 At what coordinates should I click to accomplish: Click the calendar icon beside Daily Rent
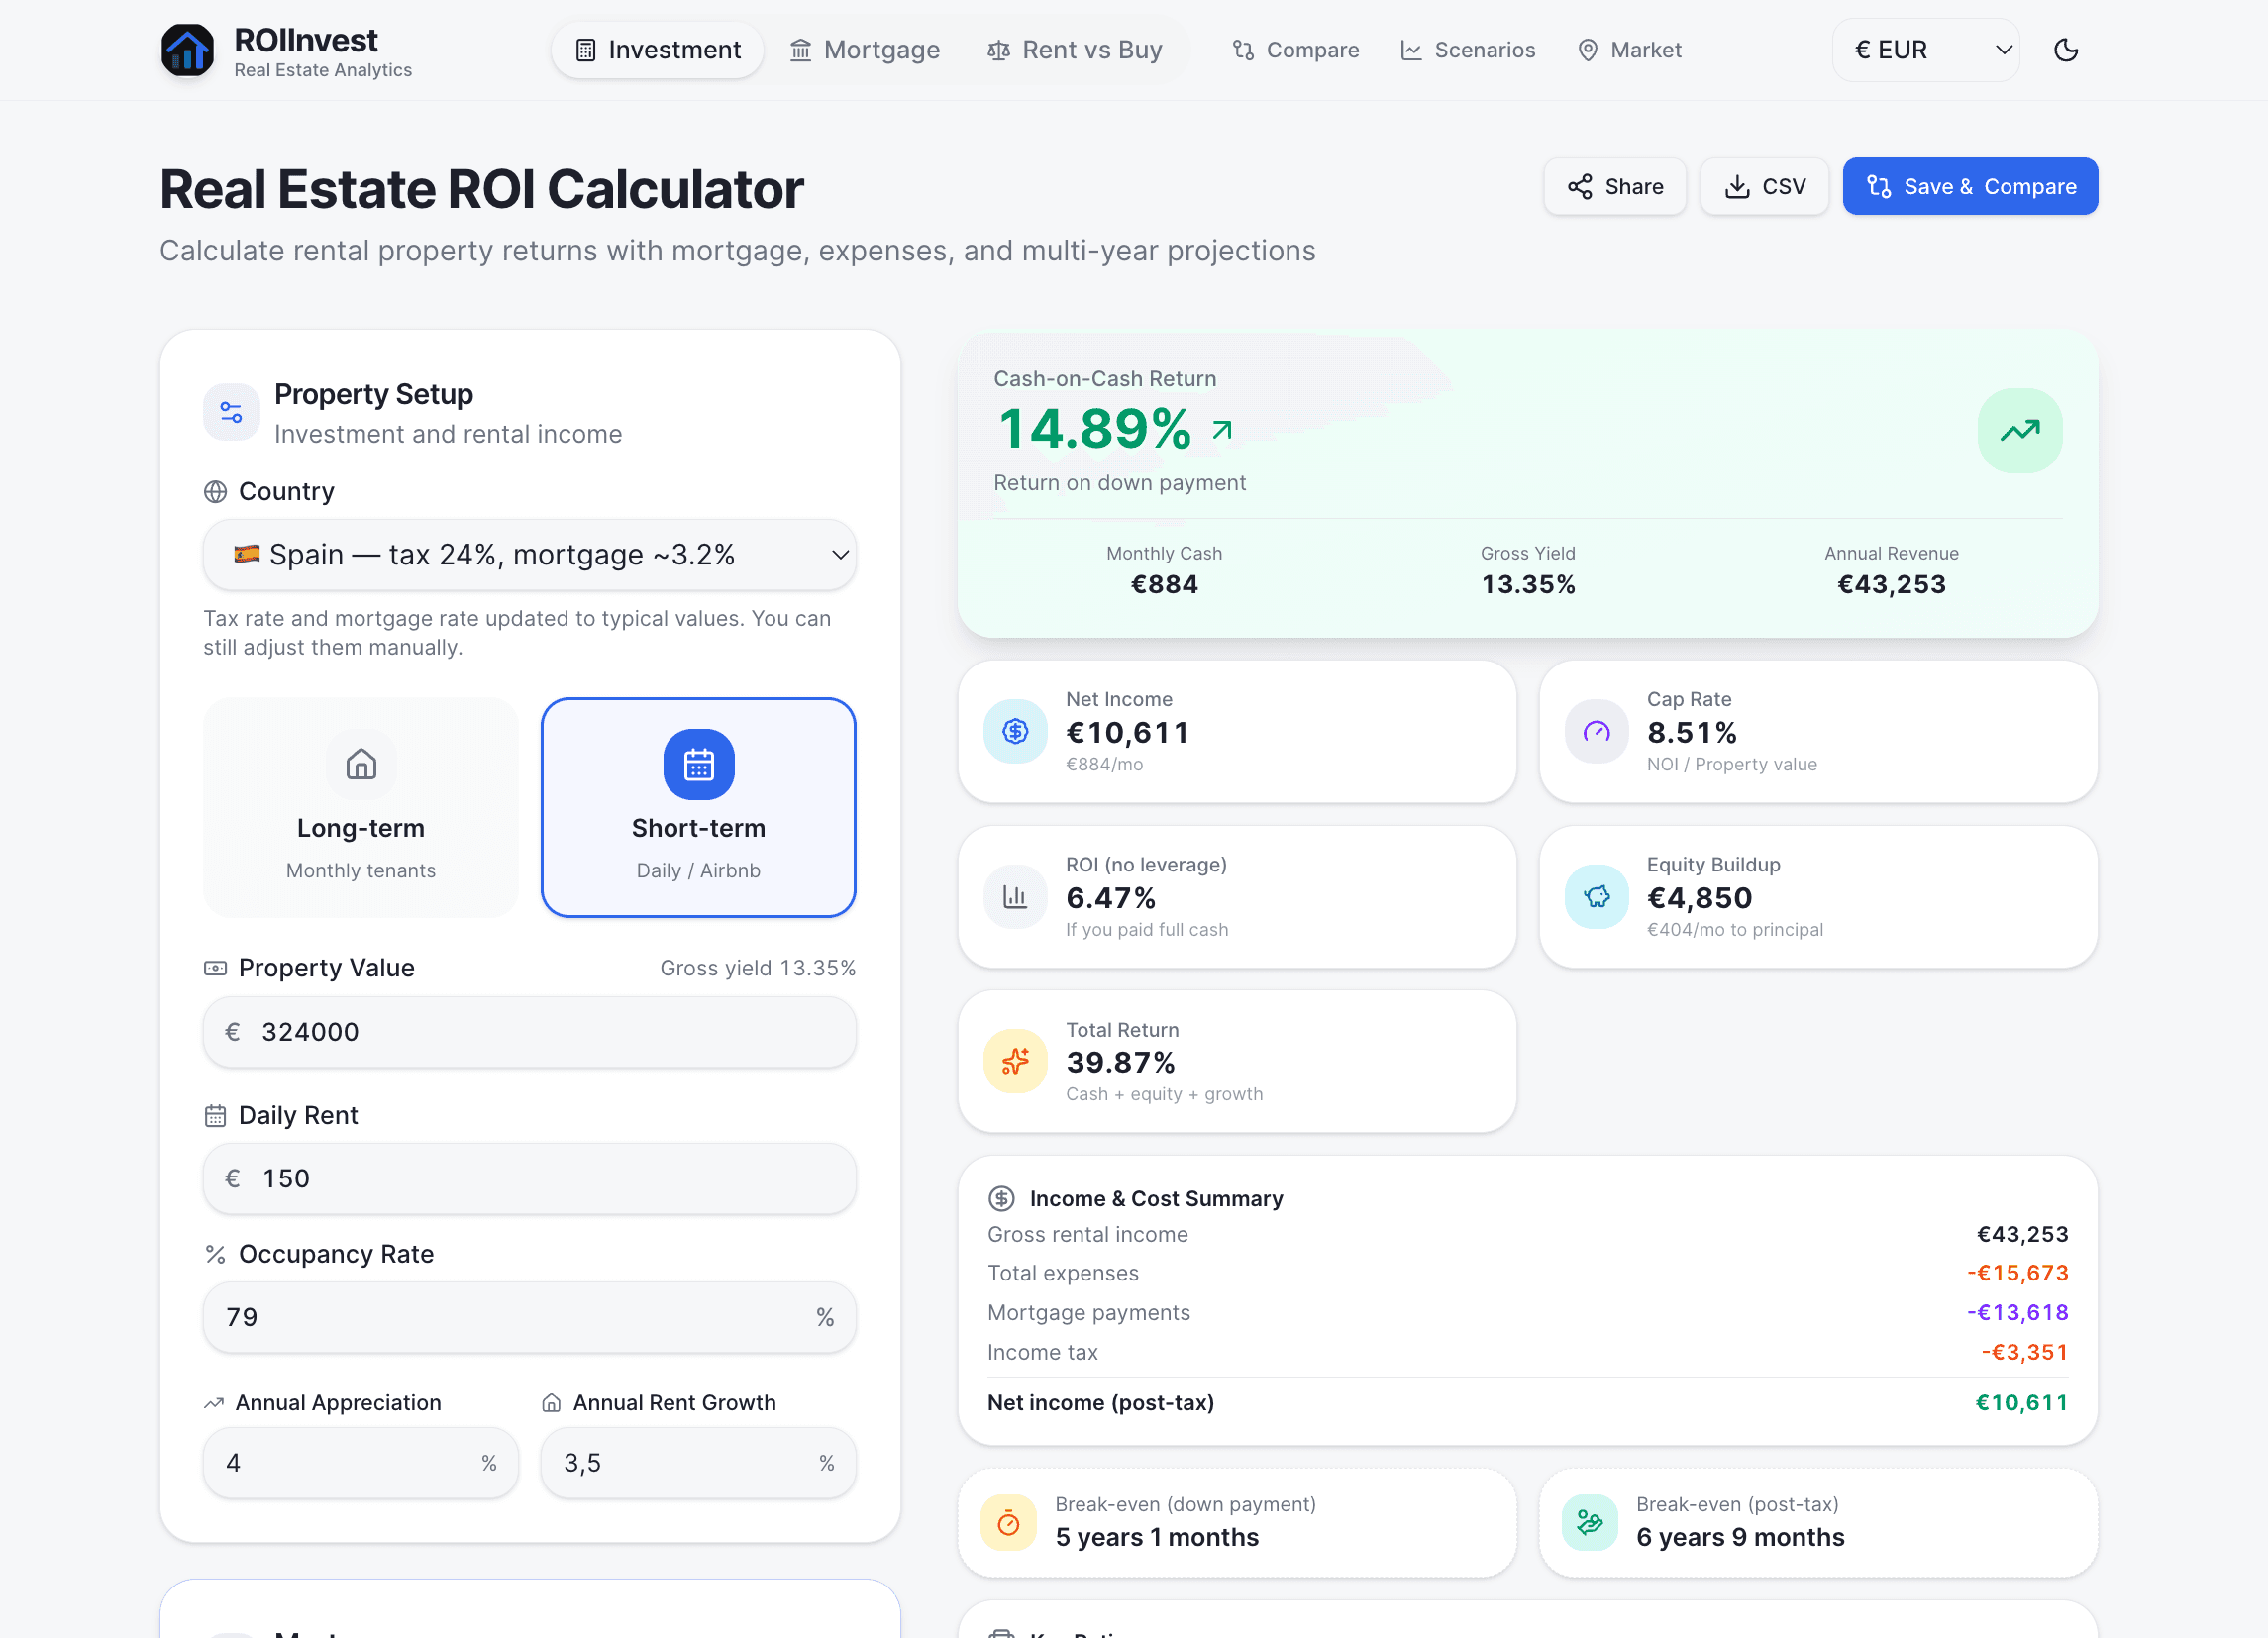(215, 1115)
